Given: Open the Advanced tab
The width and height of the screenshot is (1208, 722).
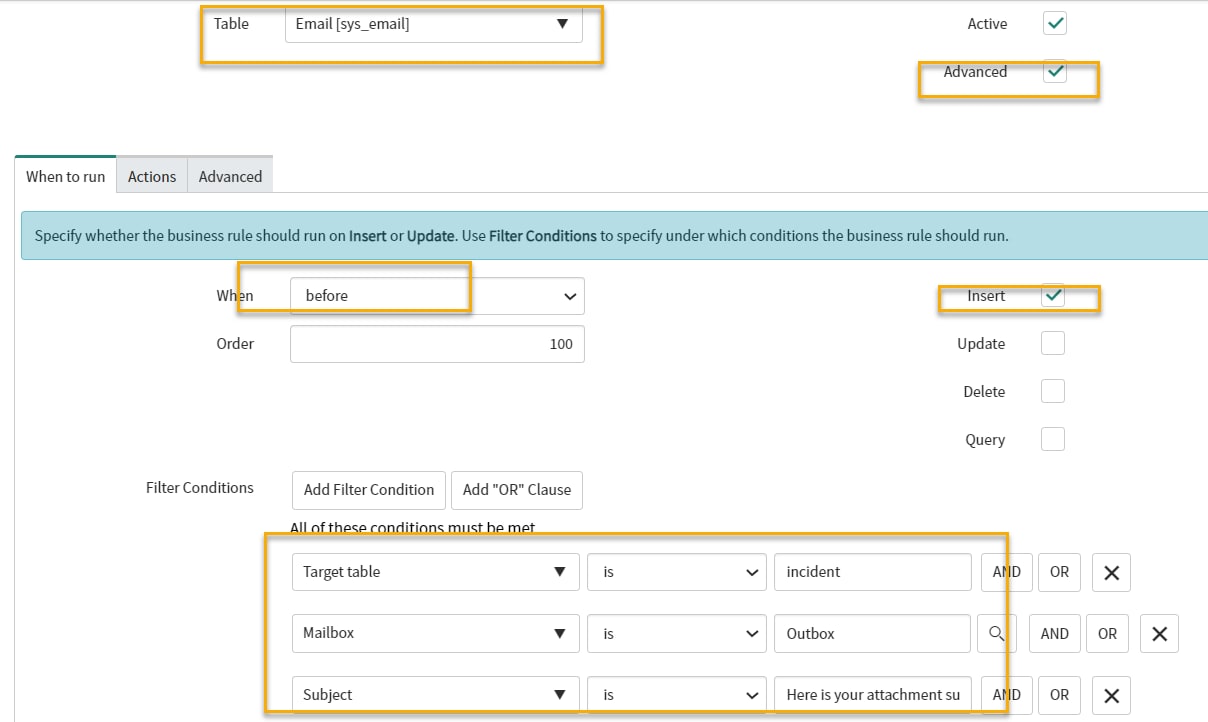Looking at the screenshot, I should pyautogui.click(x=230, y=175).
